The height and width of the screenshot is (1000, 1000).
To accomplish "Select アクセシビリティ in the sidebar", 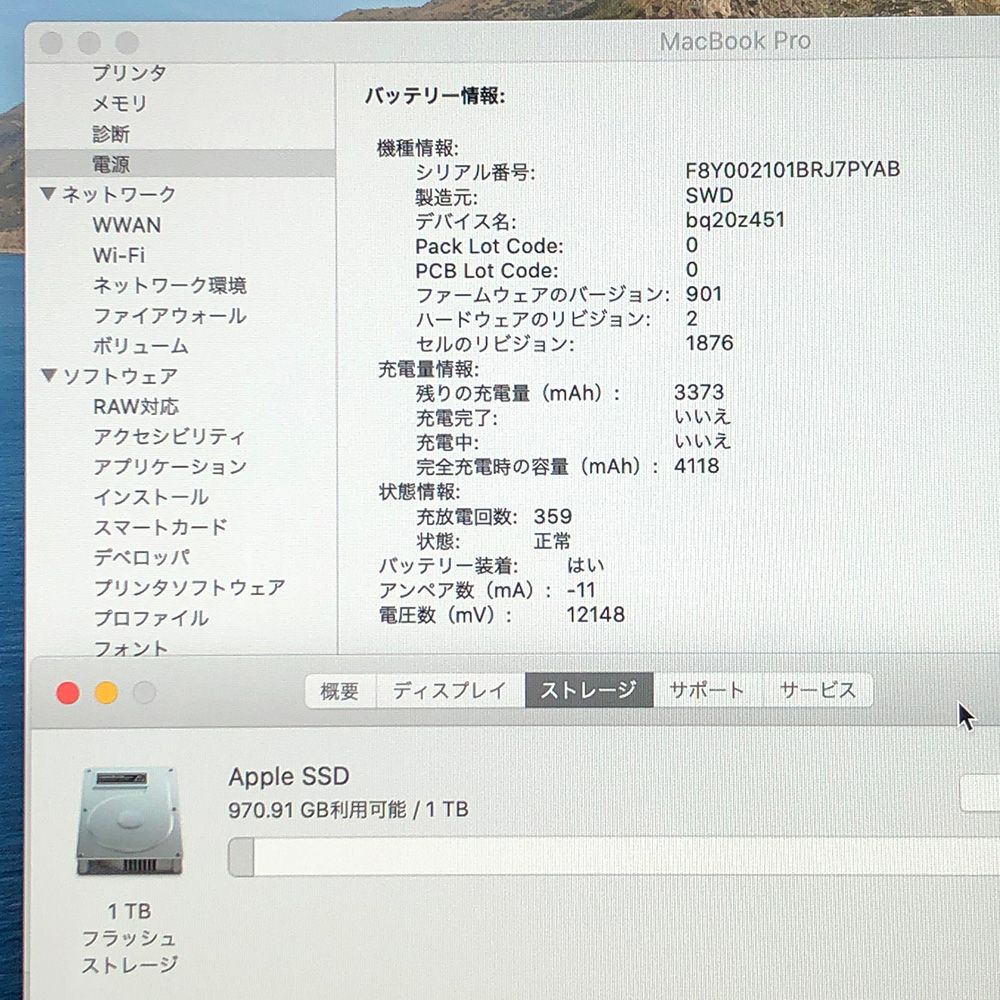I will tap(169, 436).
